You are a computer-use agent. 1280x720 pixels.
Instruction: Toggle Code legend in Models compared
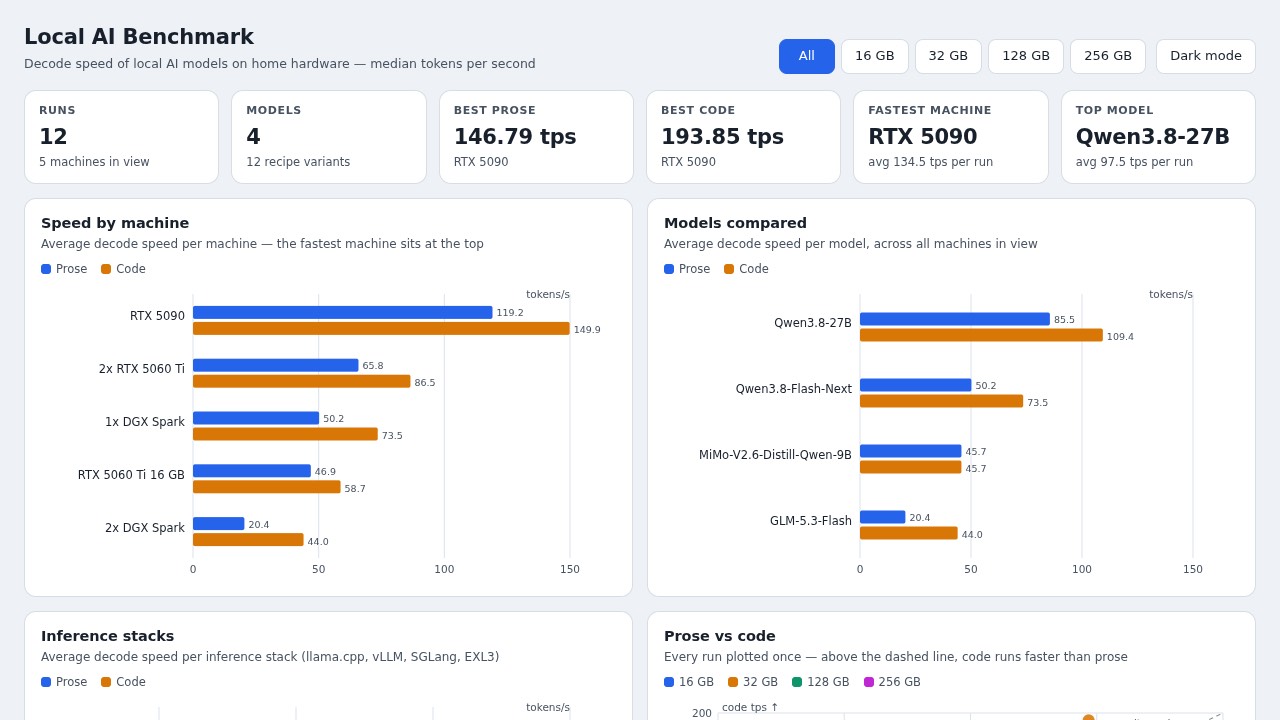[x=746, y=269]
